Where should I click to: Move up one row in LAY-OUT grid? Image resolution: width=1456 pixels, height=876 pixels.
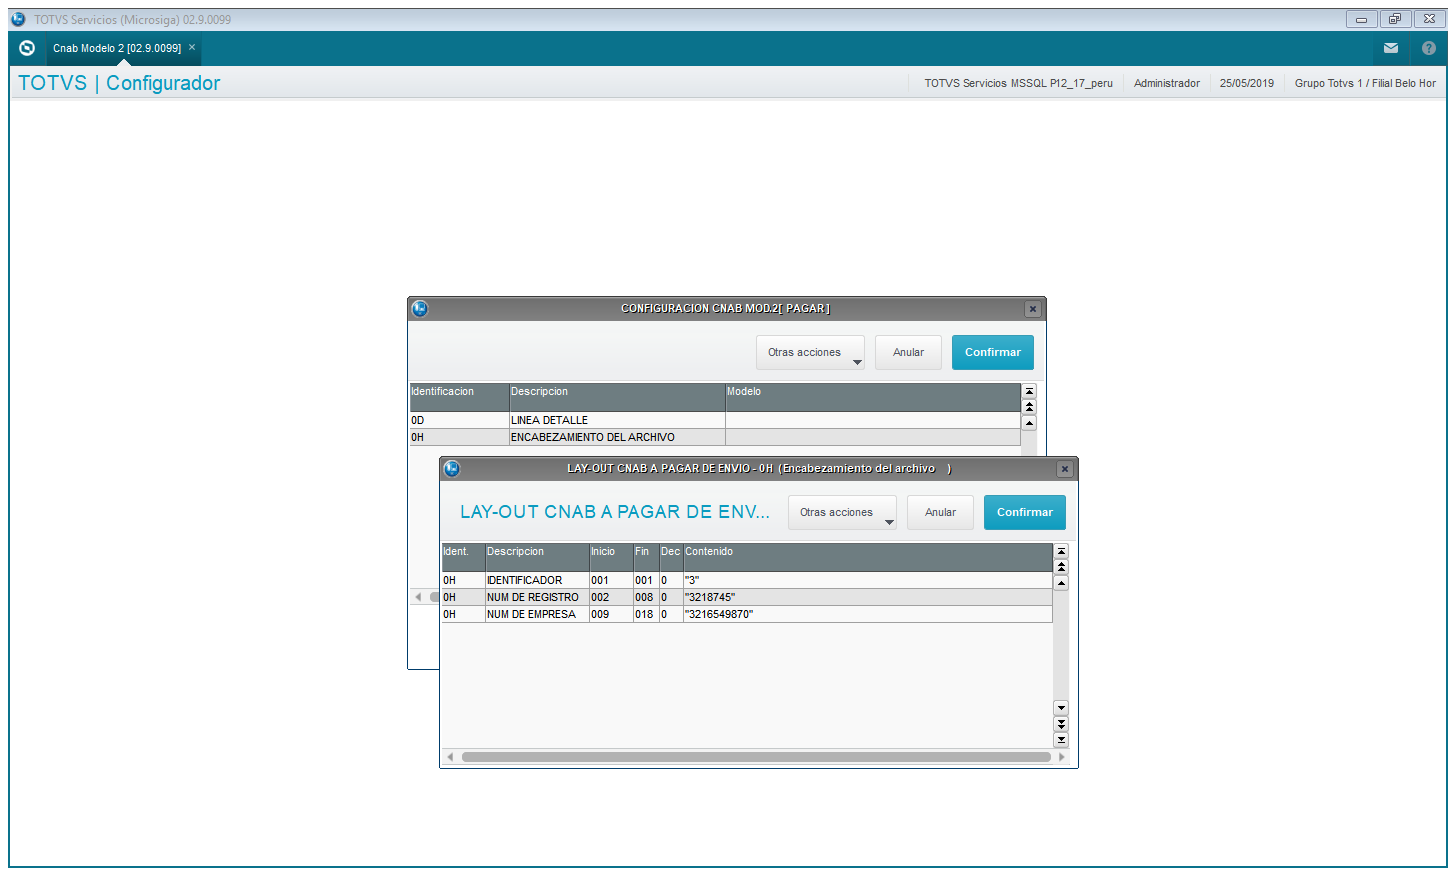click(x=1061, y=583)
